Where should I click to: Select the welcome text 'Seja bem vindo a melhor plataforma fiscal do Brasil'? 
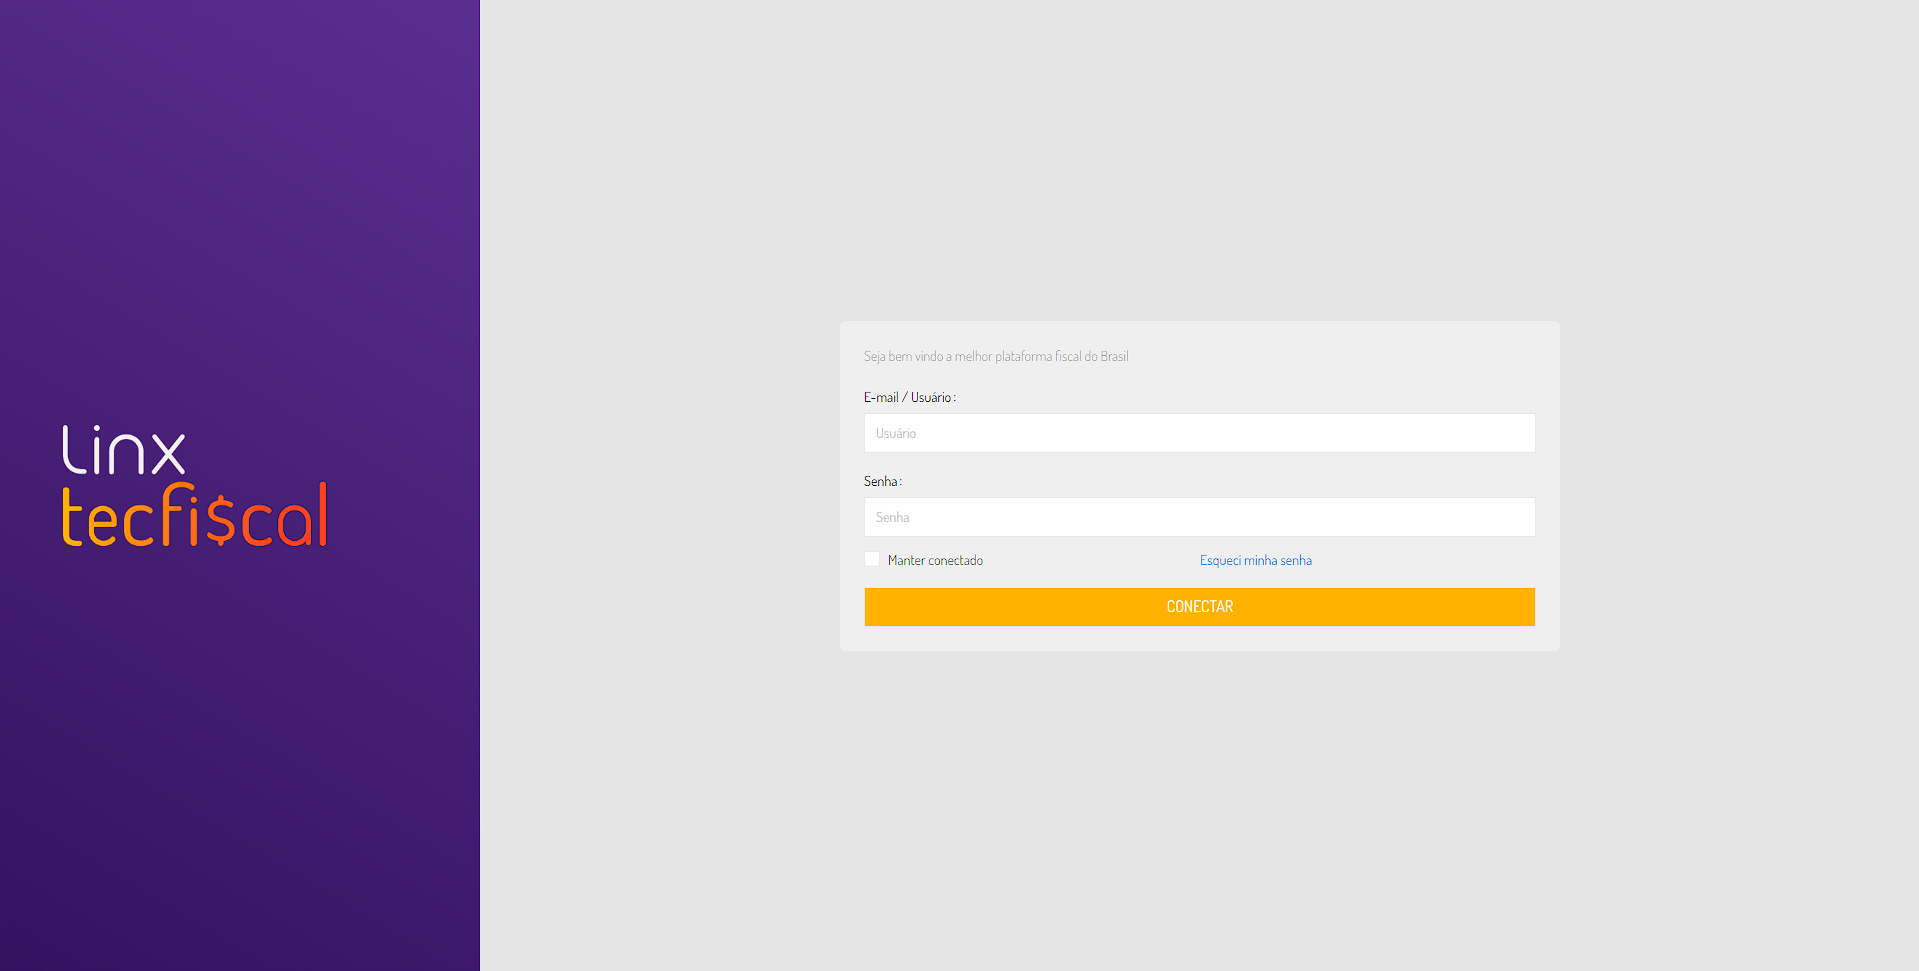996,356
